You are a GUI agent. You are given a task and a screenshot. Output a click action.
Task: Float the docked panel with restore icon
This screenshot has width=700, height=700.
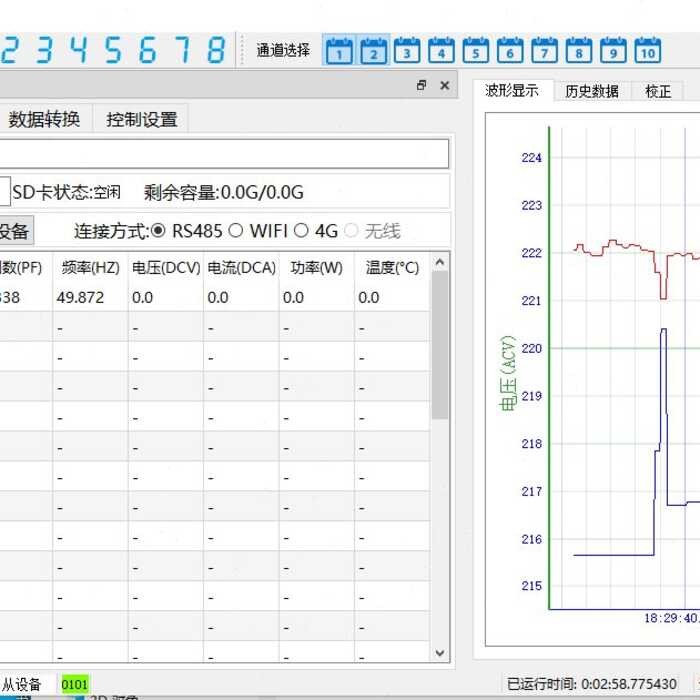tap(421, 86)
